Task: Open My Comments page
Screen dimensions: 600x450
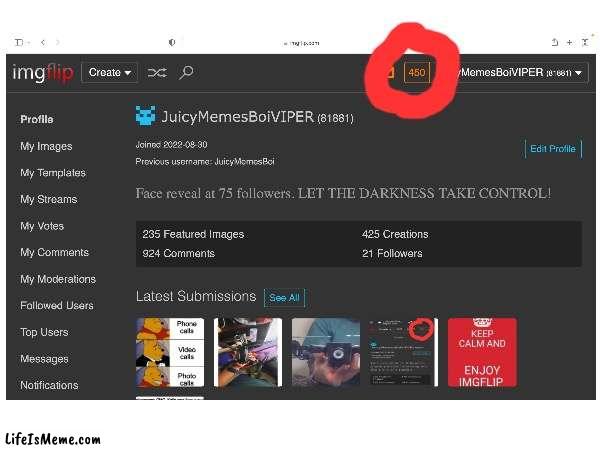Action: pyautogui.click(x=55, y=253)
